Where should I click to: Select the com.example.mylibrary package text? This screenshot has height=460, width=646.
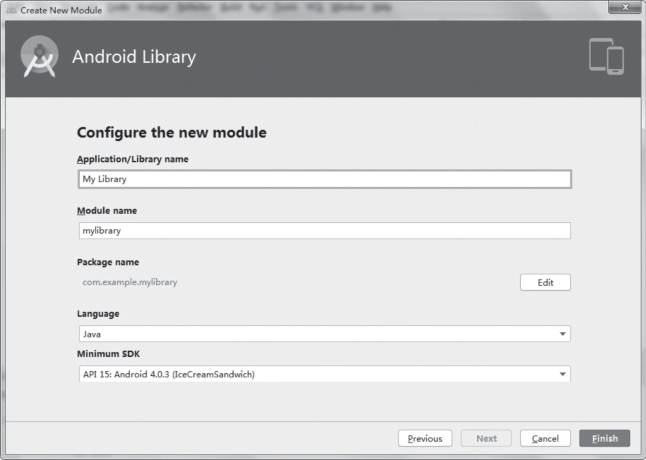(130, 282)
